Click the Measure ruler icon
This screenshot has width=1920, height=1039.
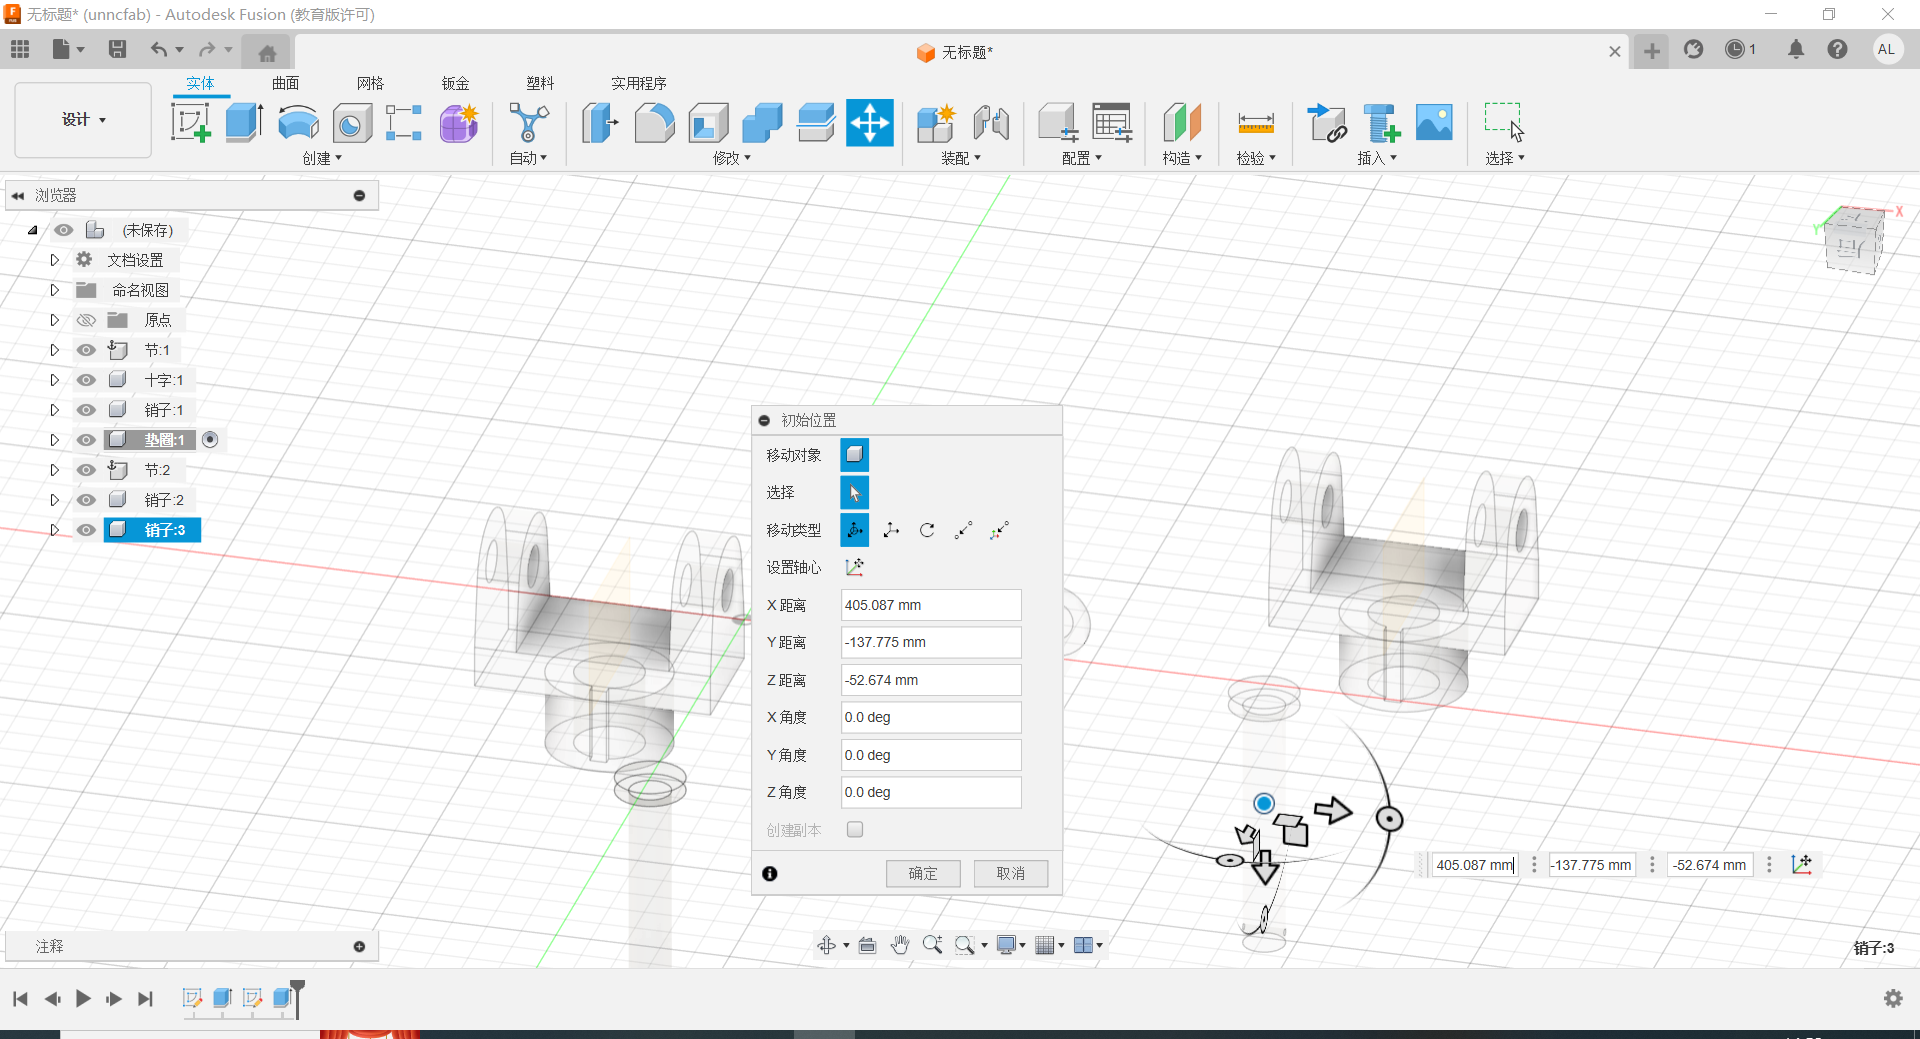click(1255, 123)
